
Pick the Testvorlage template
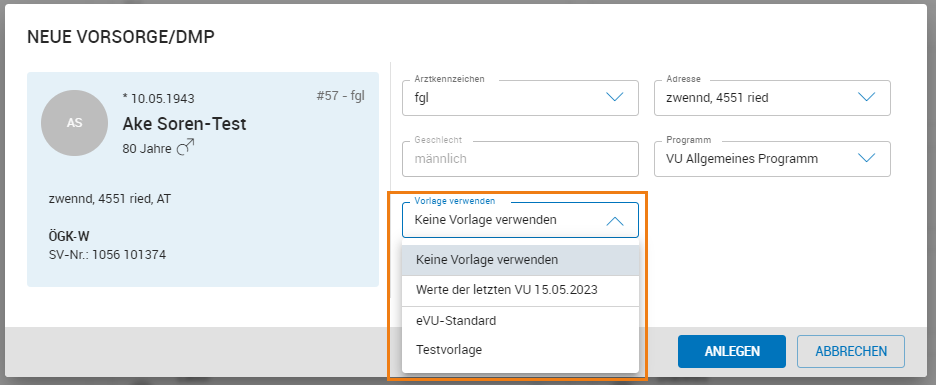(x=520, y=350)
